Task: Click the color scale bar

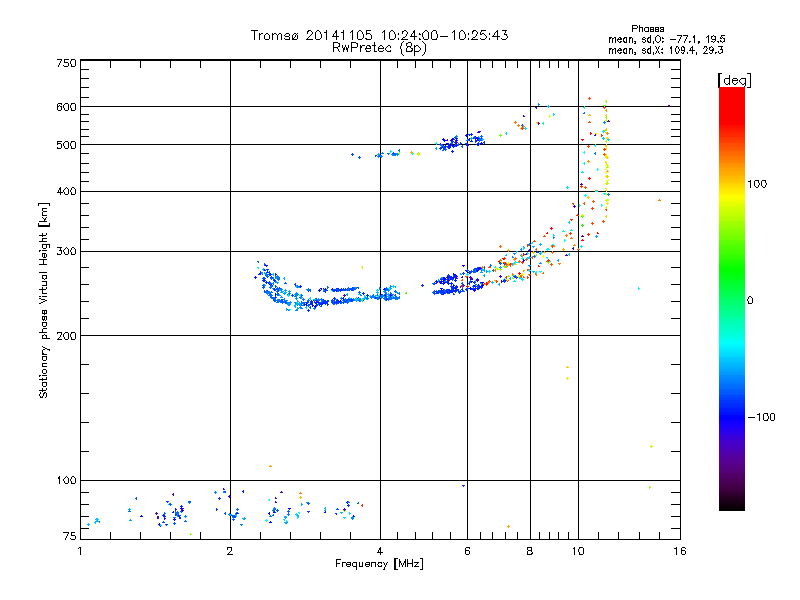Action: point(732,298)
